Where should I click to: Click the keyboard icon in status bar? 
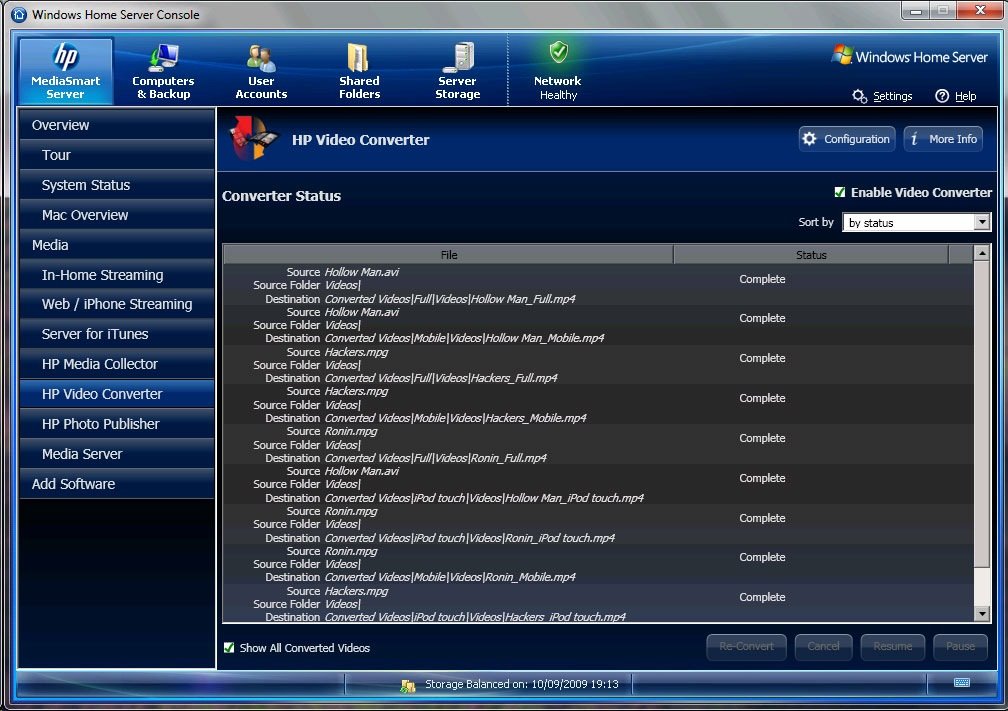pyautogui.click(x=962, y=683)
